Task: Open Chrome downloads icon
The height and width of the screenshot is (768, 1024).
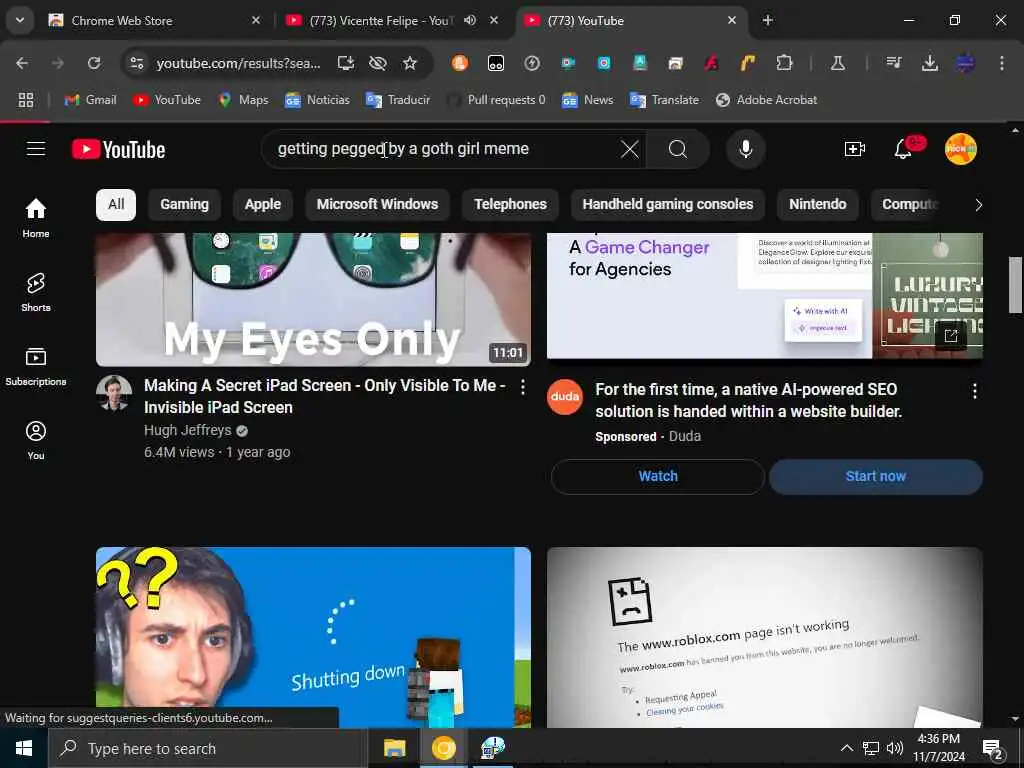Action: click(930, 63)
